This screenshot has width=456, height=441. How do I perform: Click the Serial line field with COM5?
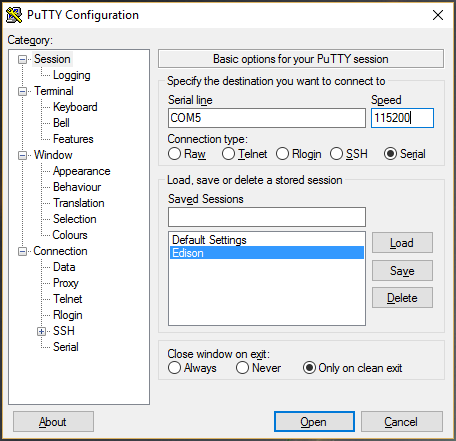tap(267, 118)
